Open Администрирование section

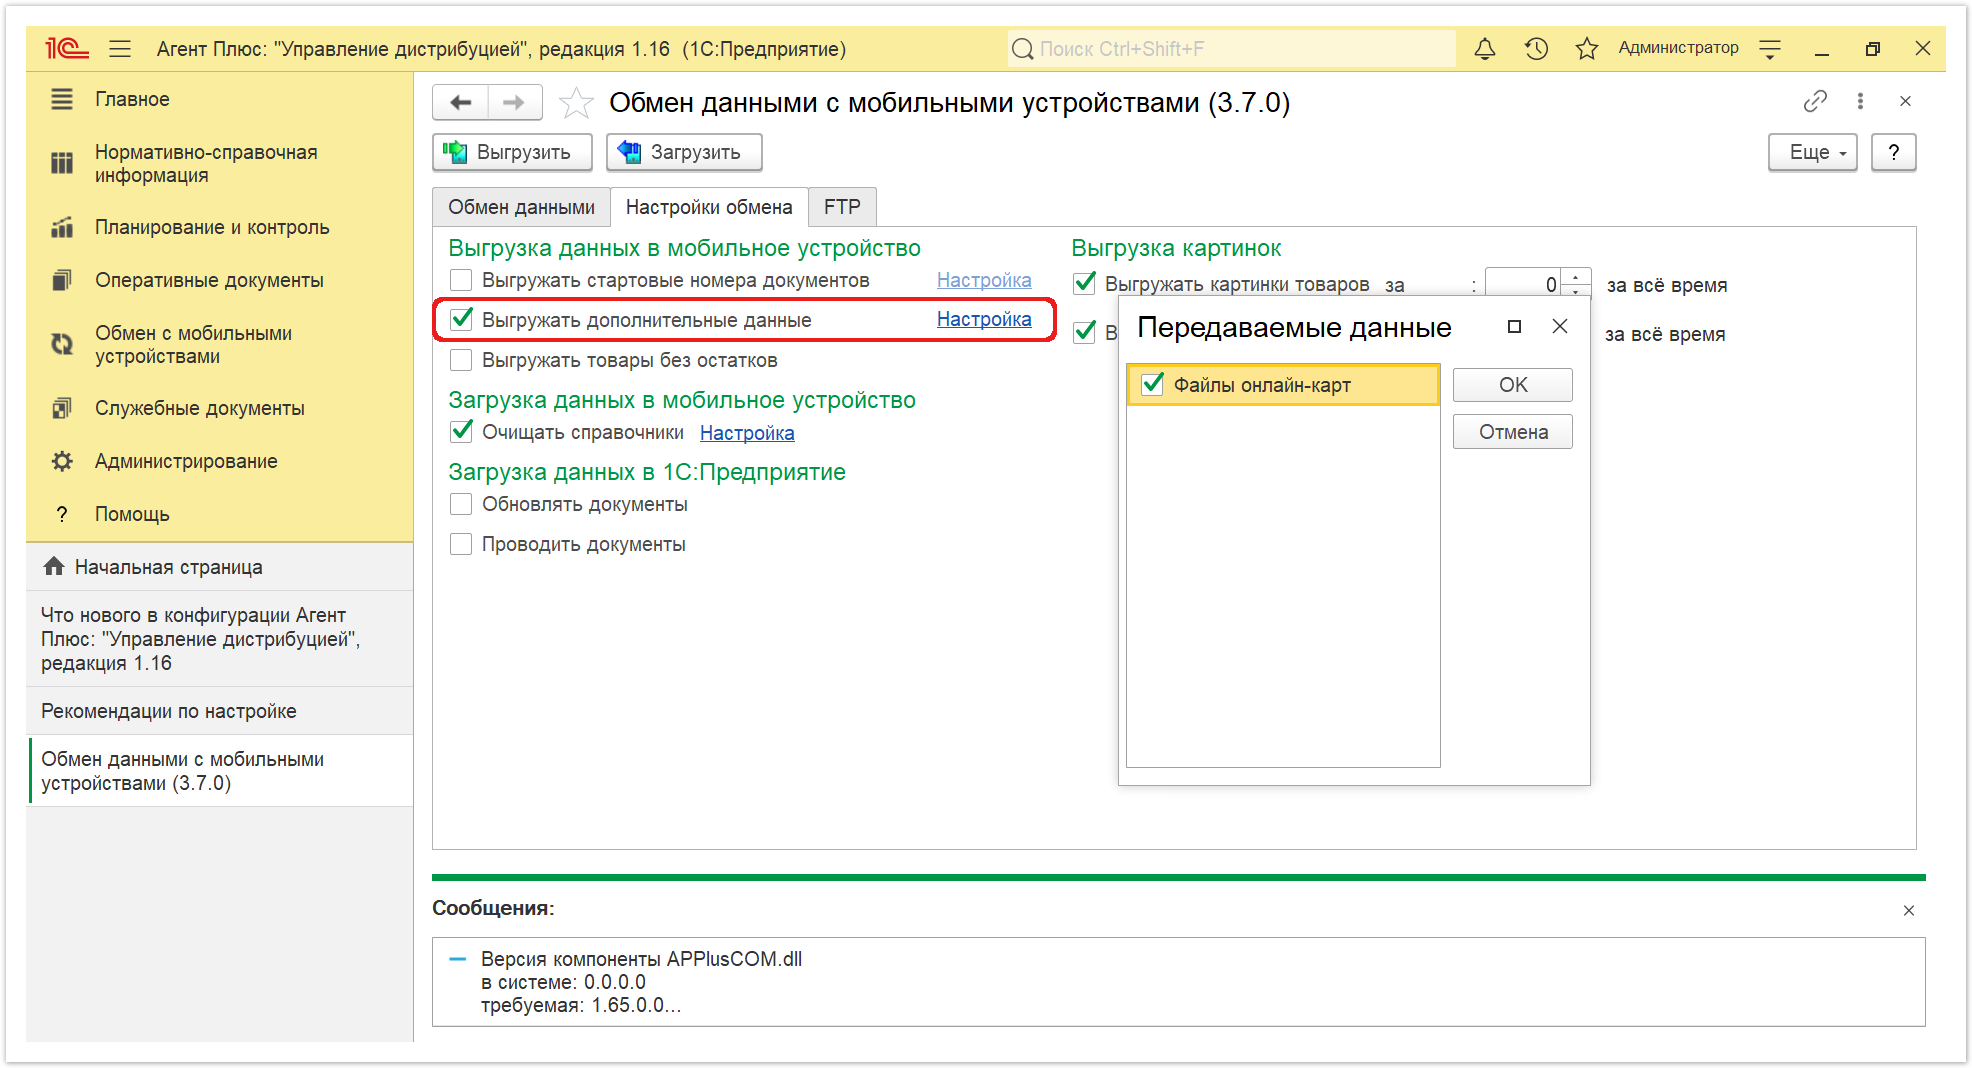[x=219, y=461]
